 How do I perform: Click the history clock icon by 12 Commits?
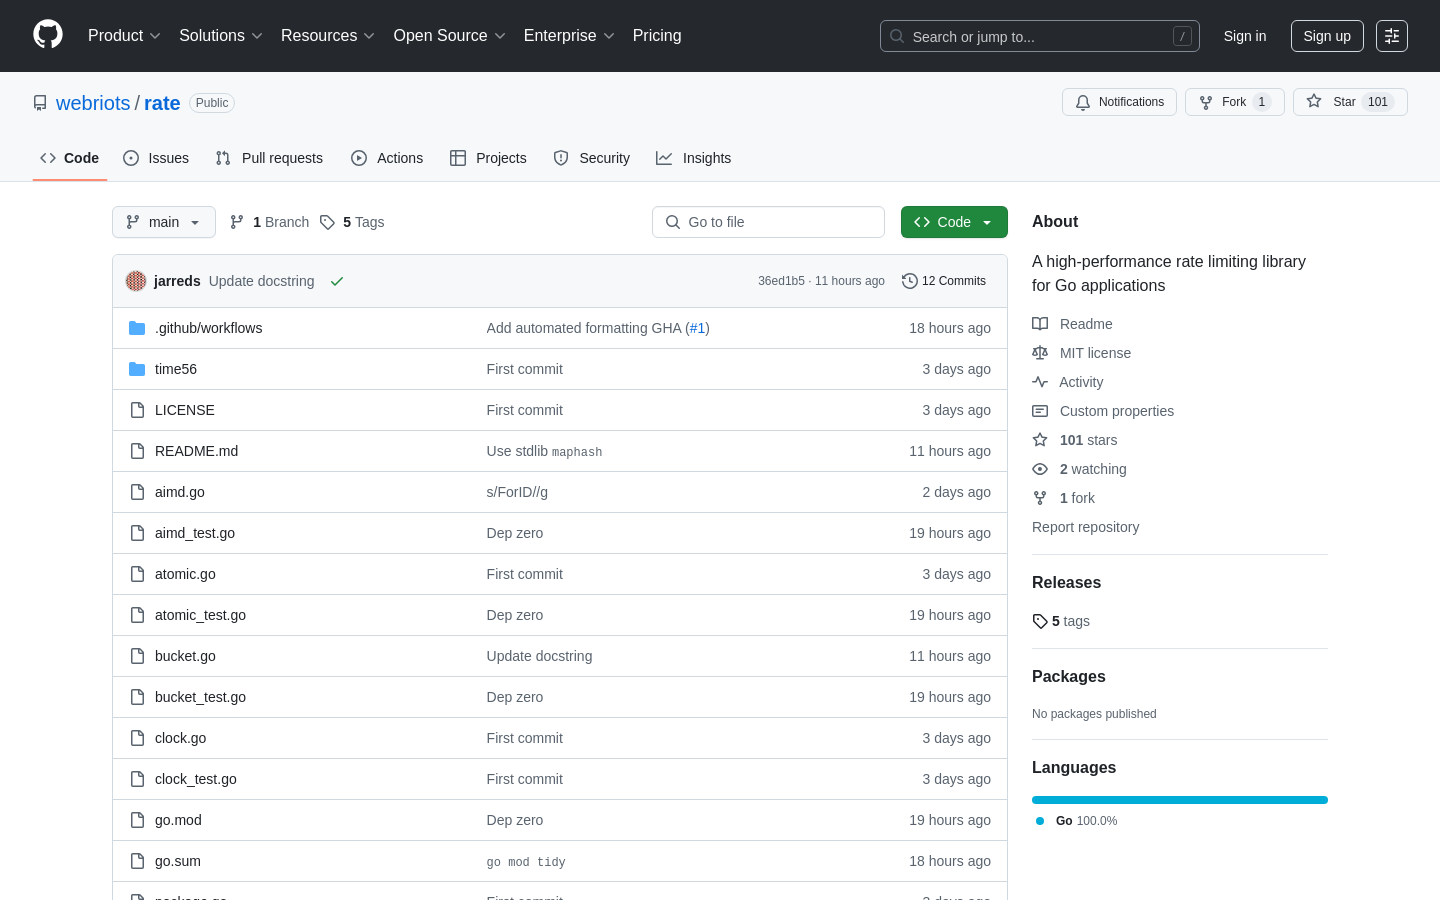coord(910,281)
